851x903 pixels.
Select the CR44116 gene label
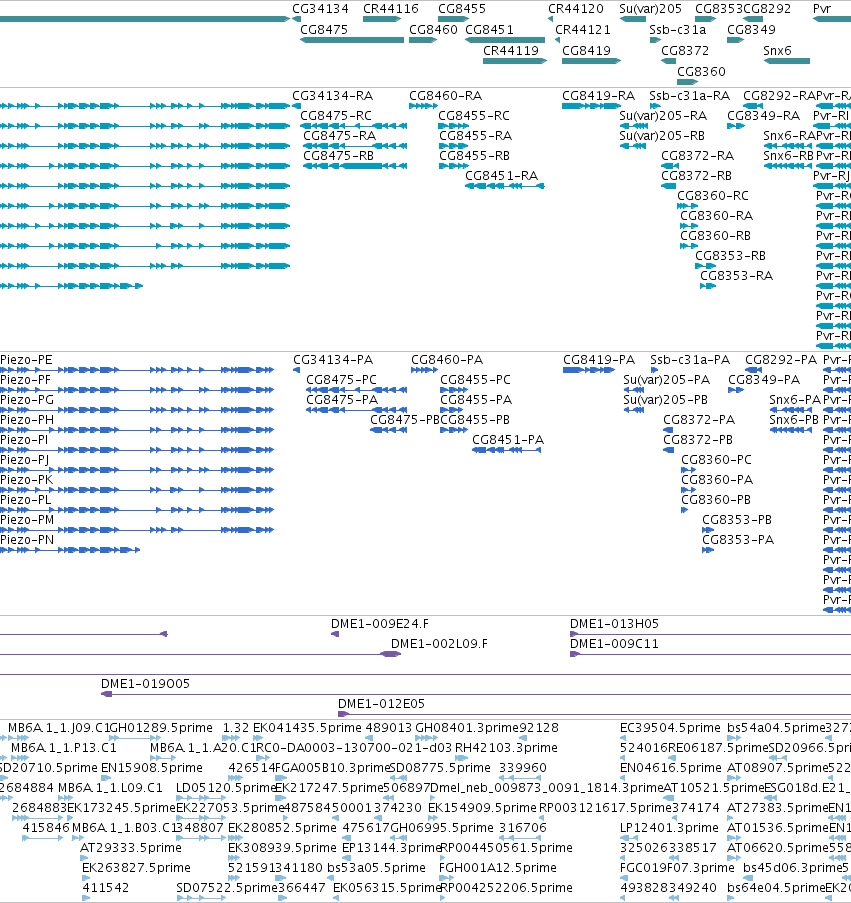[x=391, y=9]
